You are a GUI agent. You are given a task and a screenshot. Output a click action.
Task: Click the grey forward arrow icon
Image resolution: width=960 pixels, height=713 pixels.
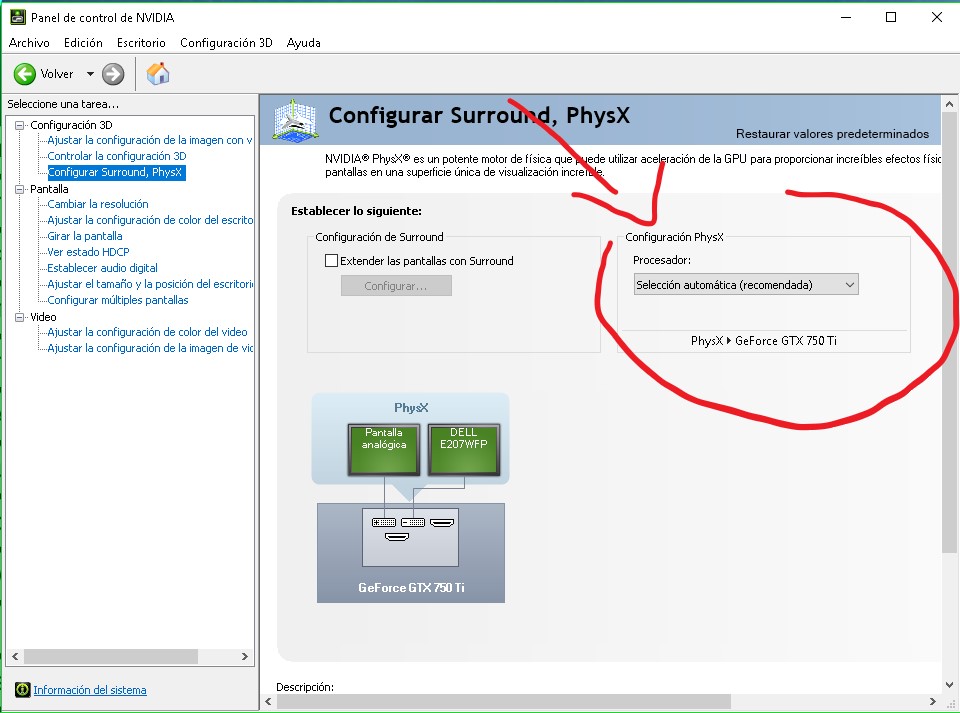click(113, 74)
